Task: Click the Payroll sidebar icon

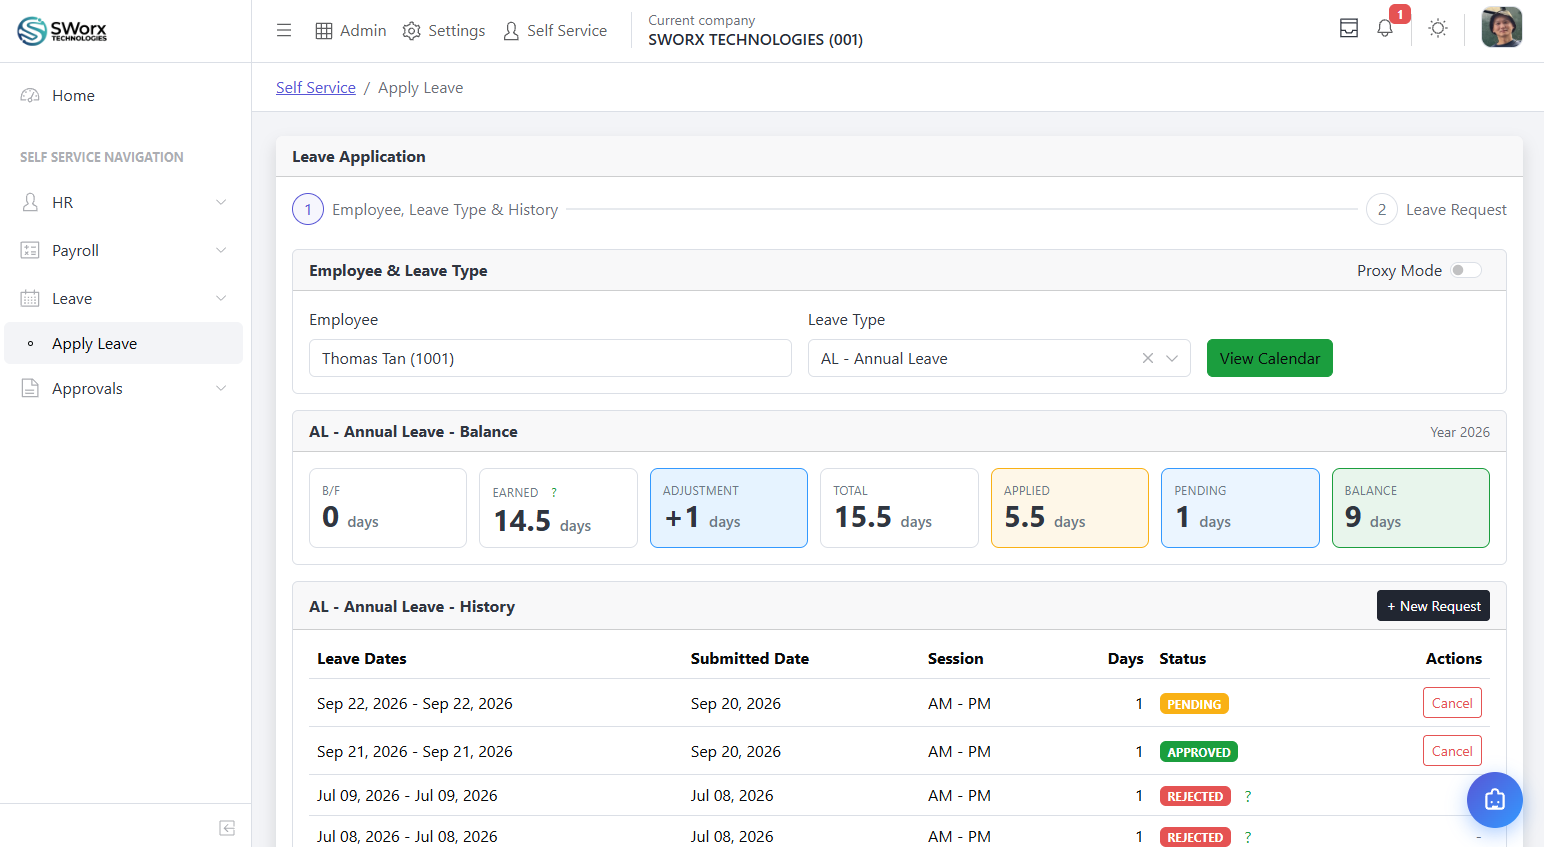Action: [30, 251]
